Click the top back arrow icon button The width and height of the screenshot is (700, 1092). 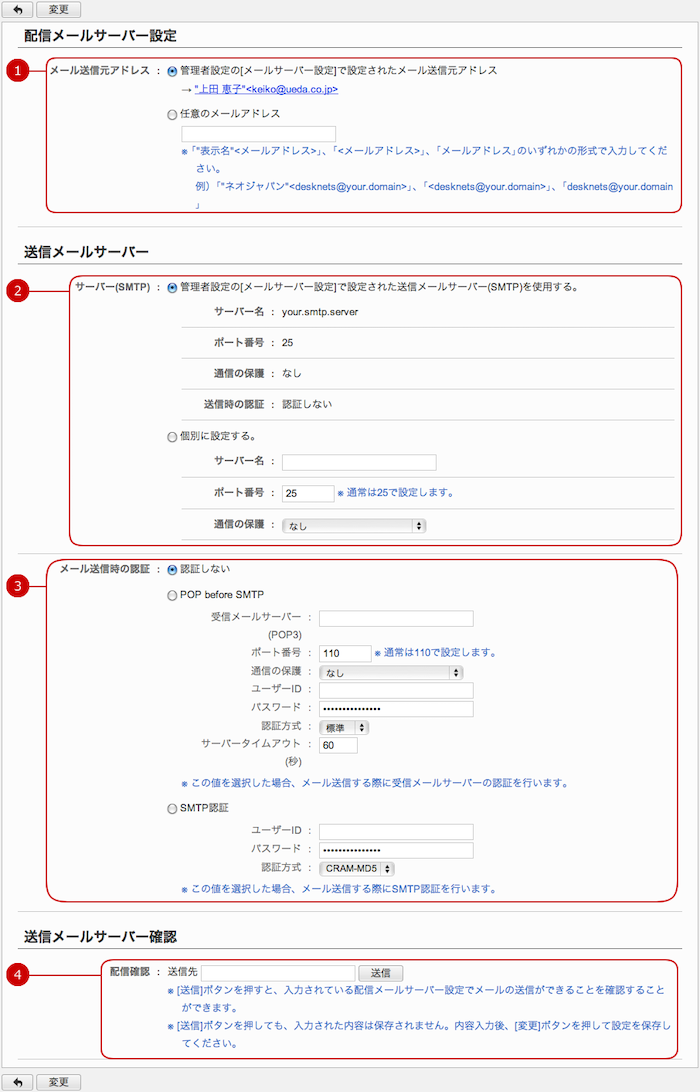(x=18, y=10)
